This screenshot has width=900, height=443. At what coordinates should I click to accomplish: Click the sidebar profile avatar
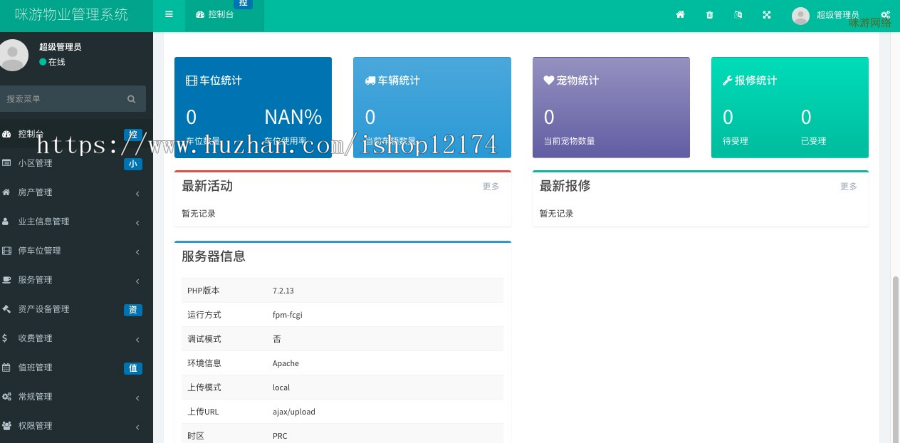[13, 55]
